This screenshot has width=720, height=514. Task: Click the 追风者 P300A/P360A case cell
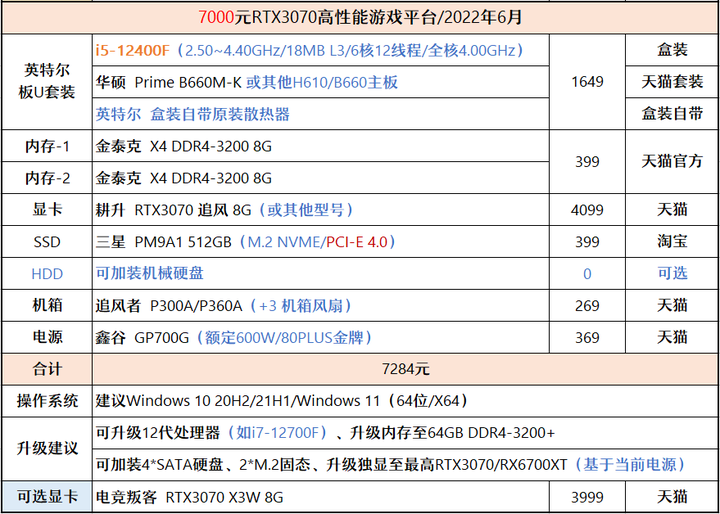click(321, 305)
